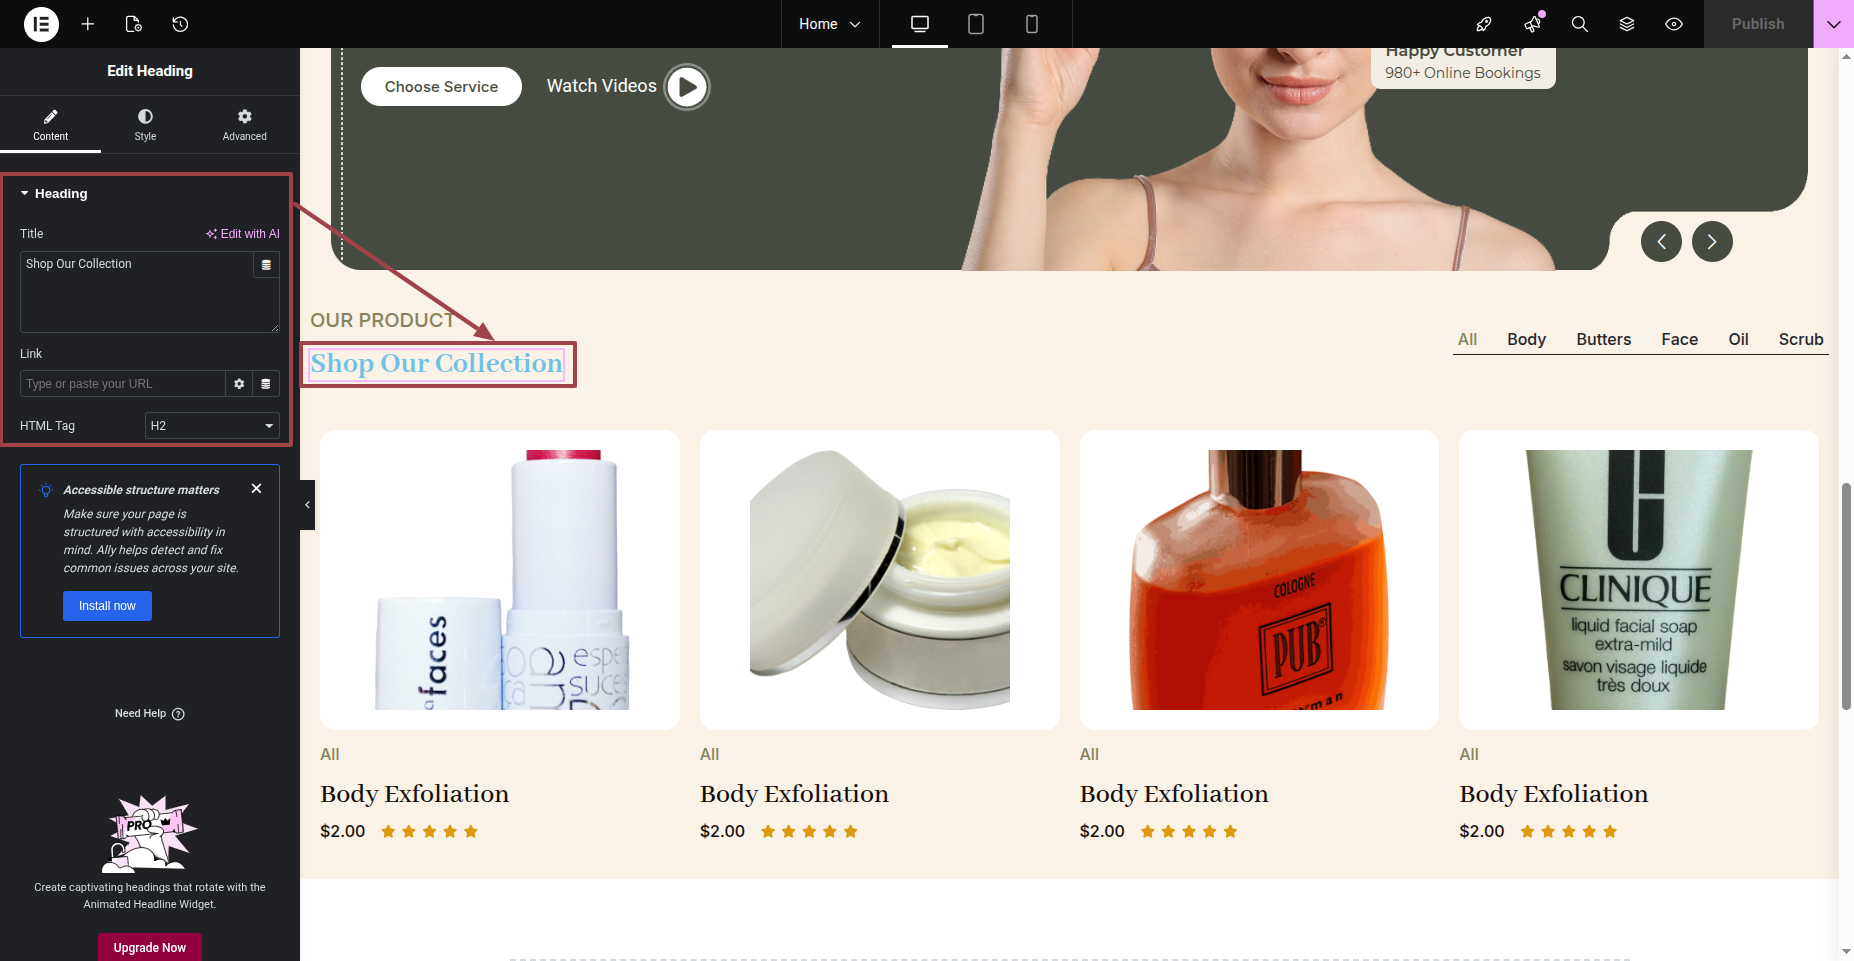The image size is (1854, 961).
Task: Click Edit with AI link
Action: click(x=243, y=234)
